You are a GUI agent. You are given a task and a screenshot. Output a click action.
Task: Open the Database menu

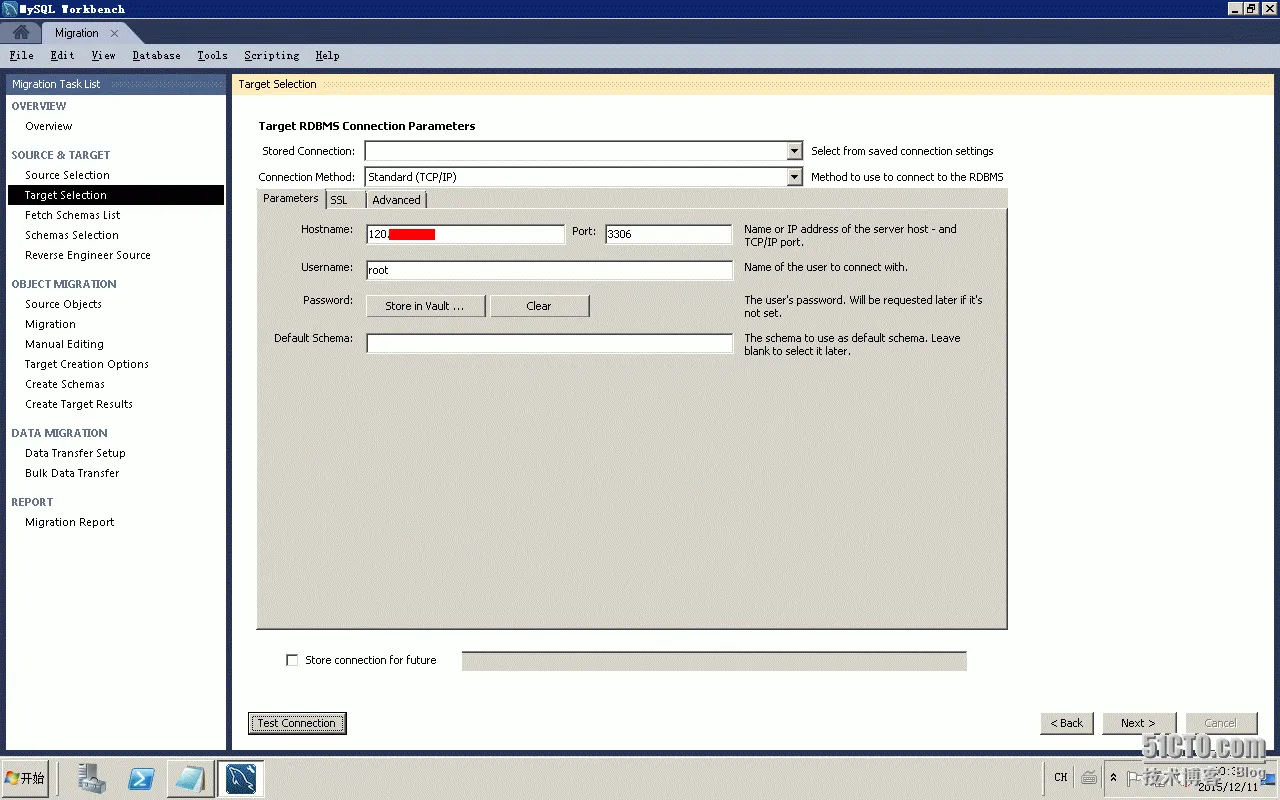click(156, 56)
